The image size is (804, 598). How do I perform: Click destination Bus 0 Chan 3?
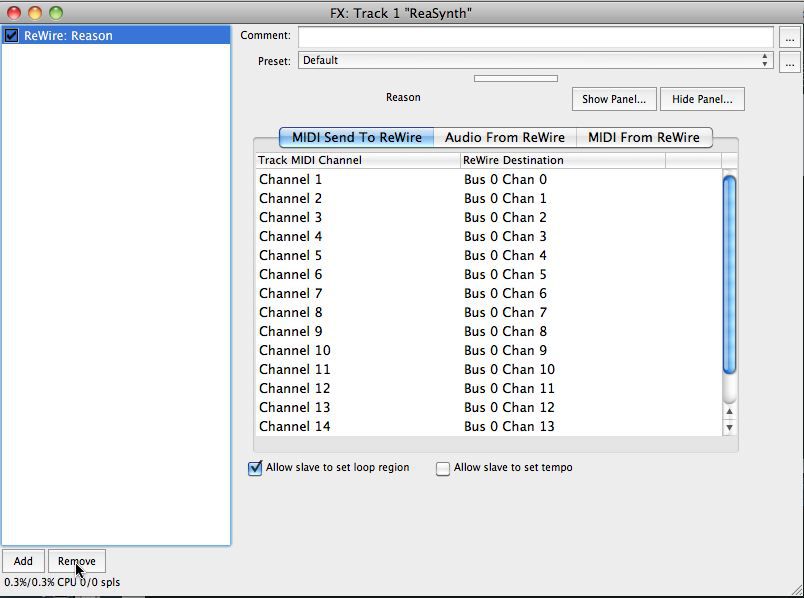click(x=506, y=236)
